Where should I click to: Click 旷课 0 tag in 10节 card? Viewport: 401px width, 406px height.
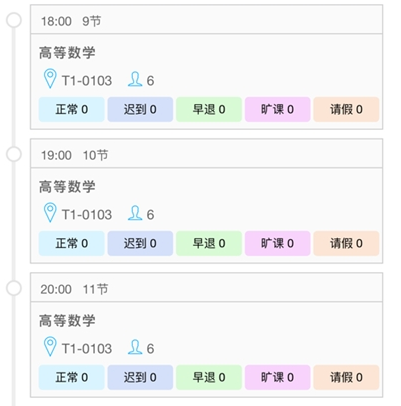click(x=278, y=243)
